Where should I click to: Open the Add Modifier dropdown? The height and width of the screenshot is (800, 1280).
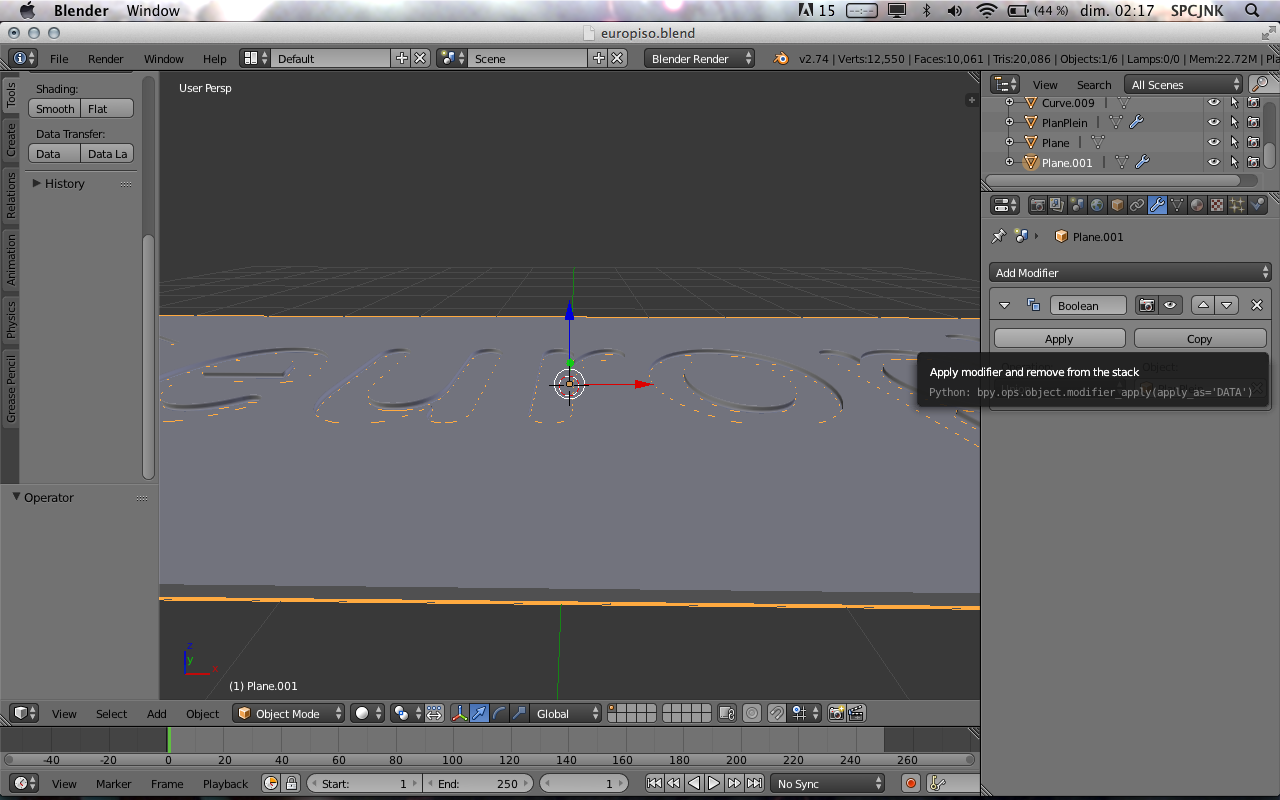click(1130, 272)
